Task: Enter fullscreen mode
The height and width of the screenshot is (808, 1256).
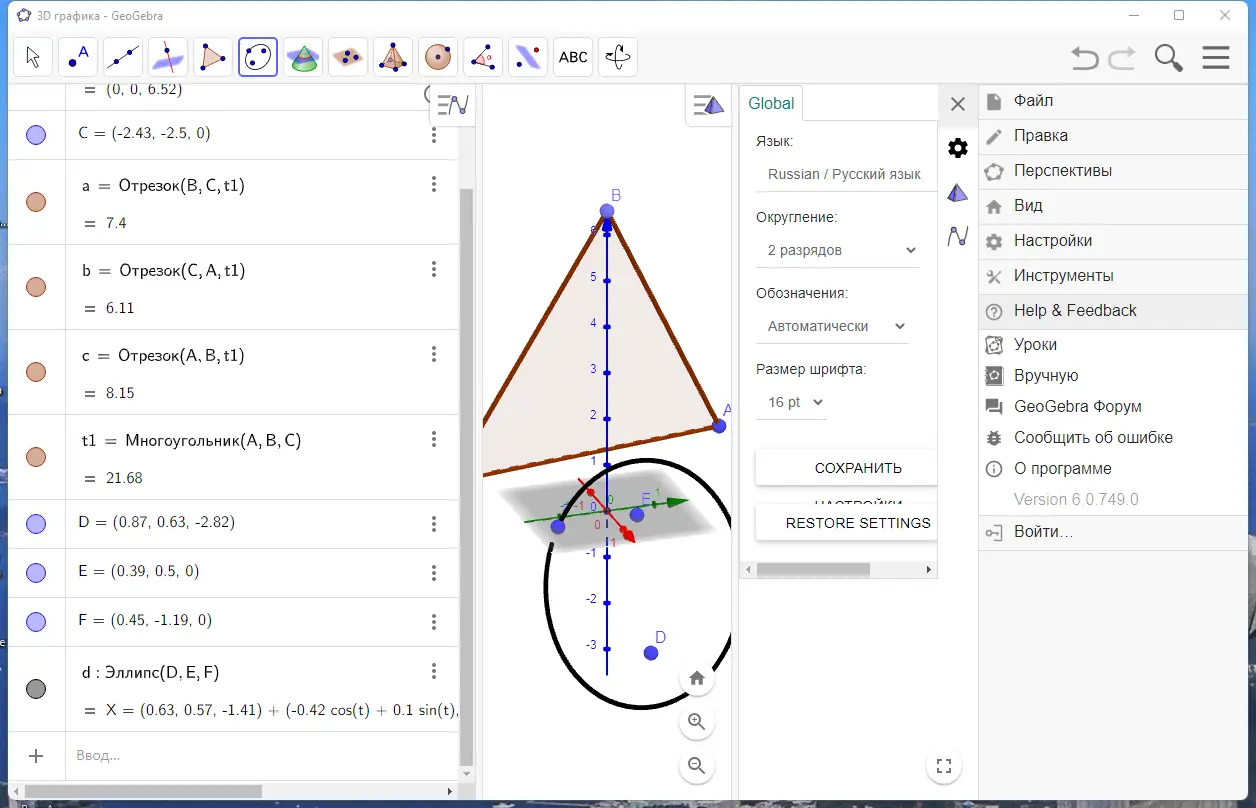Action: pyautogui.click(x=943, y=767)
